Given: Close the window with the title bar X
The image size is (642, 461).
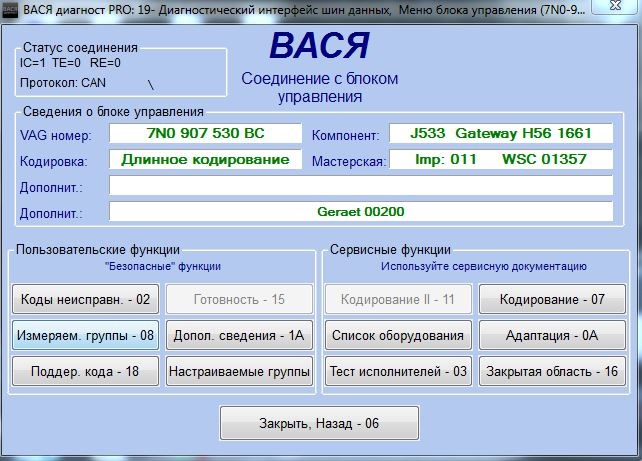Looking at the screenshot, I should click(615, 6).
